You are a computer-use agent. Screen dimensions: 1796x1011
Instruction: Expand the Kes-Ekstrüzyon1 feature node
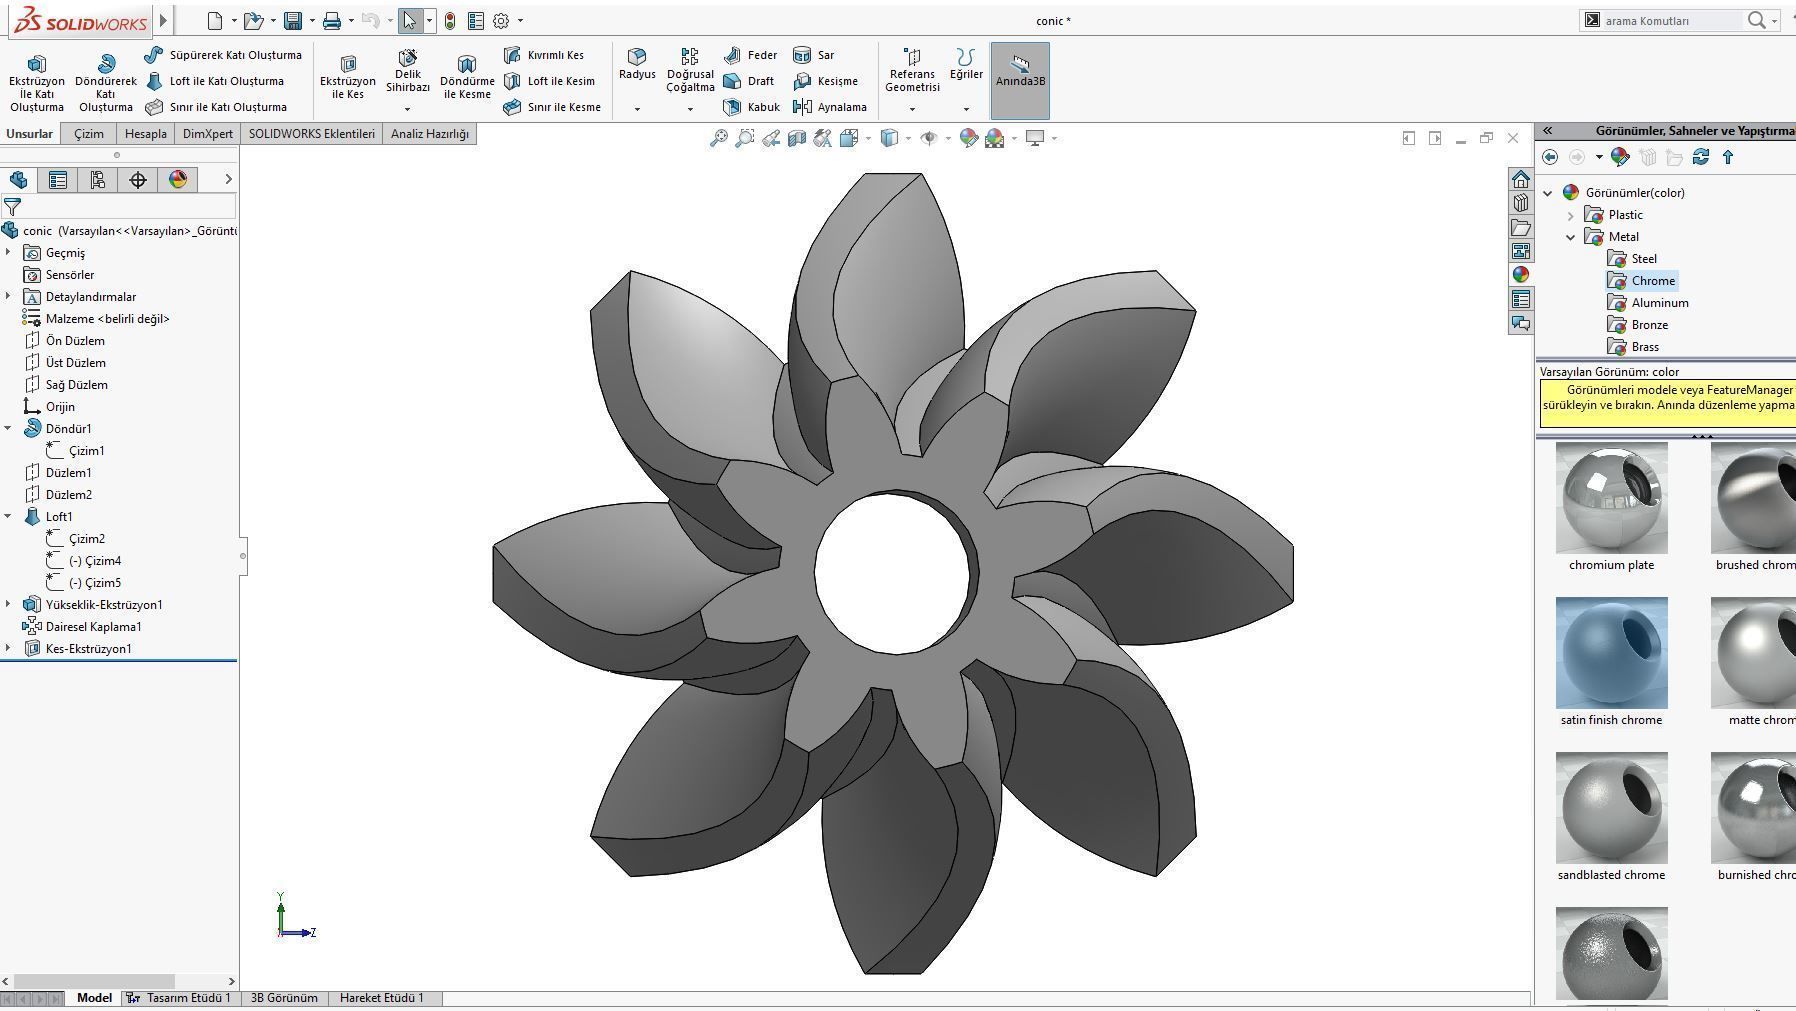point(8,649)
